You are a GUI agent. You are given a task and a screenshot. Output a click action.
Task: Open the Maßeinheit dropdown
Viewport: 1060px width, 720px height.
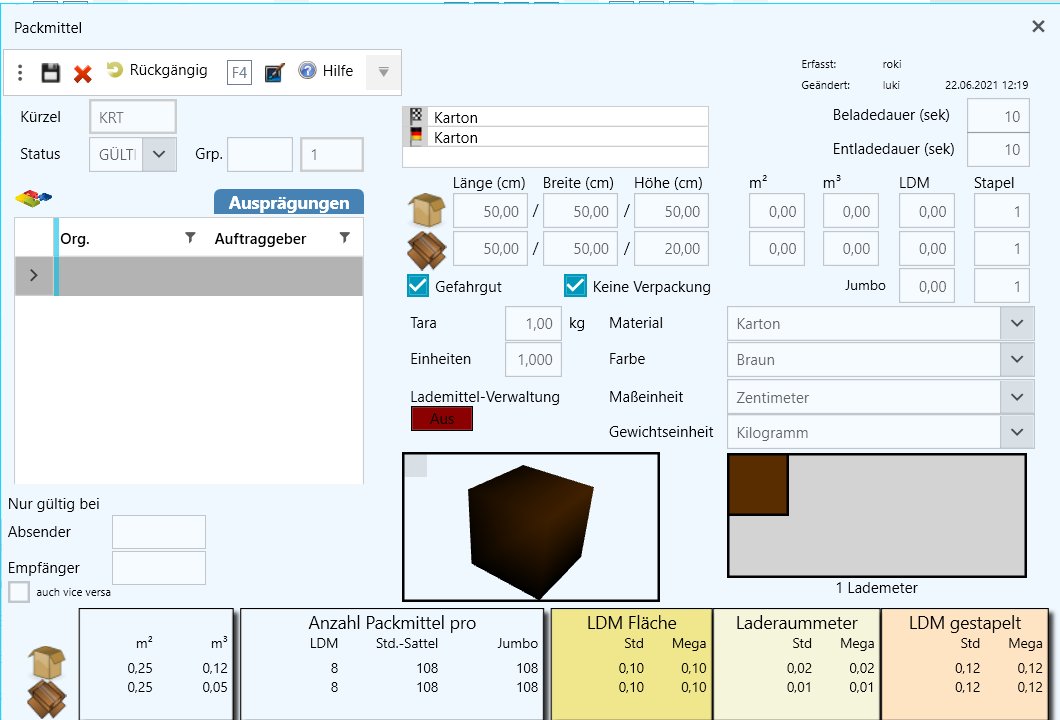[1017, 397]
